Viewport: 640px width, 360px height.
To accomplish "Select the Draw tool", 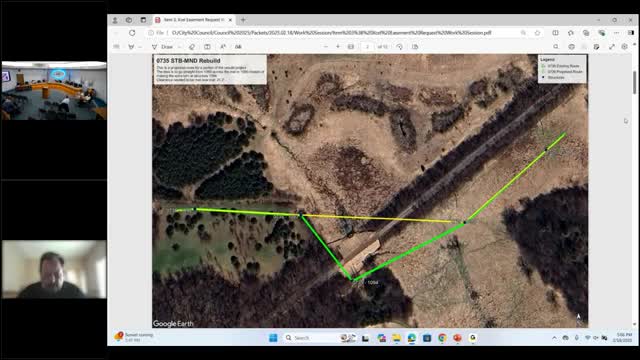I will (162, 47).
